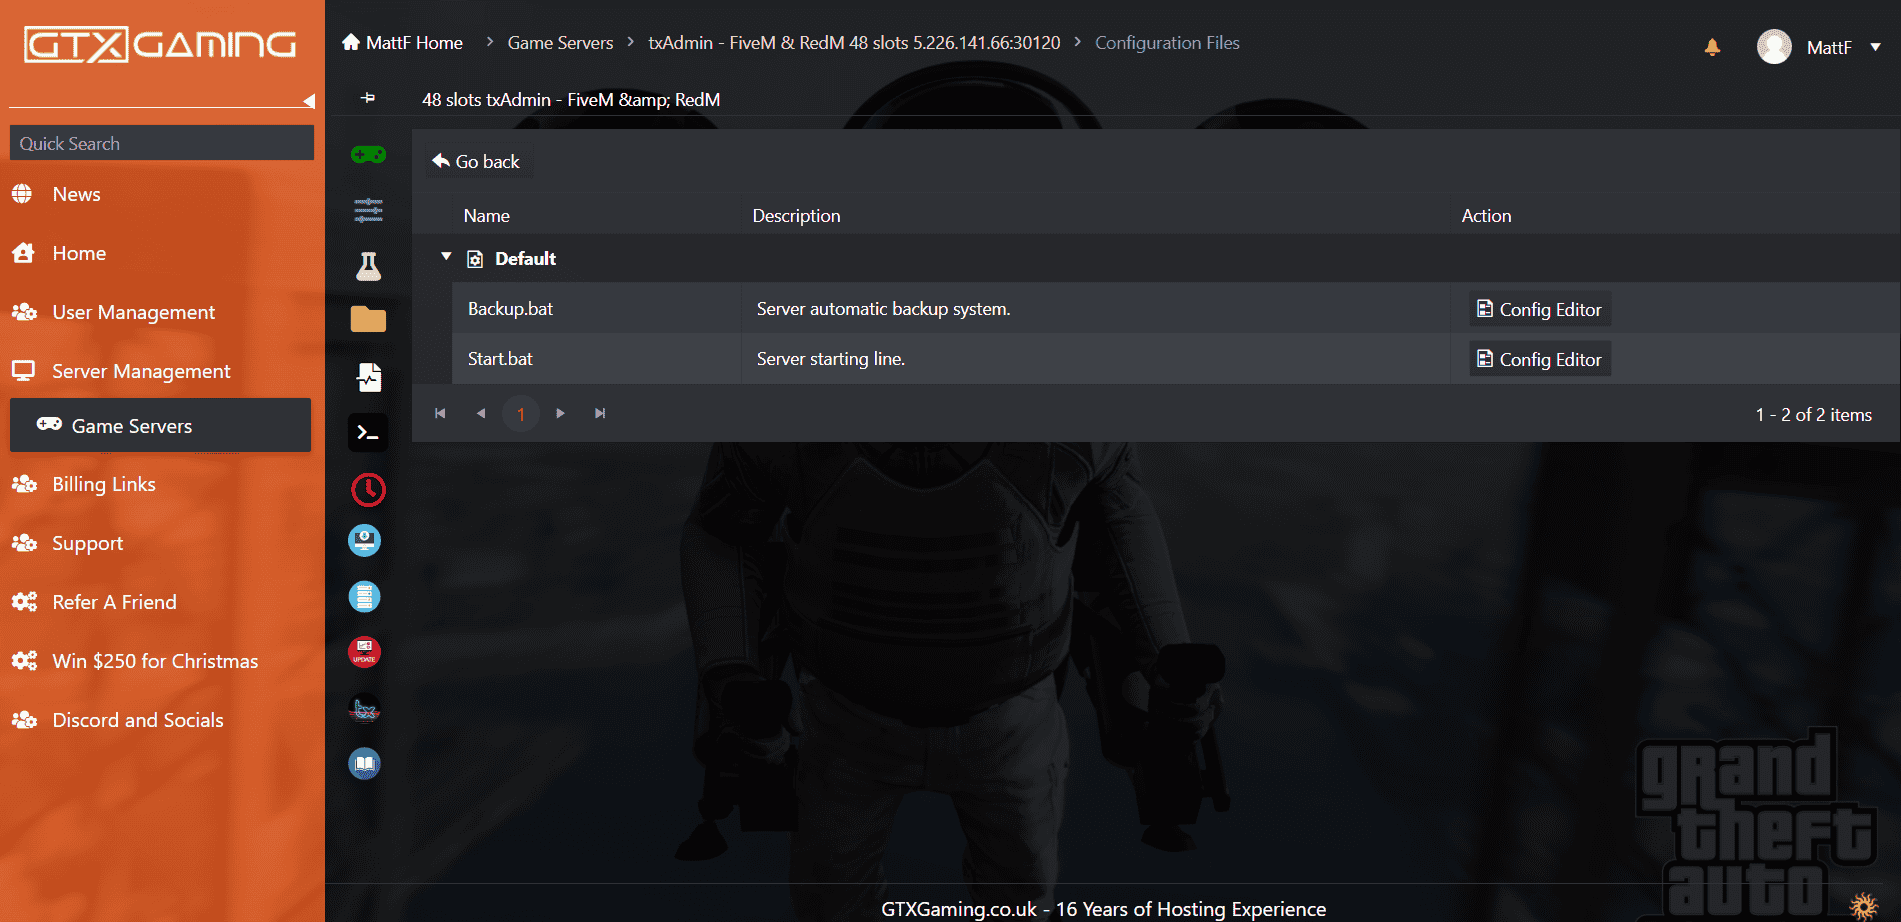Viewport: 1901px width, 922px height.
Task: Go to the next page arrow in pagination
Action: (x=560, y=413)
